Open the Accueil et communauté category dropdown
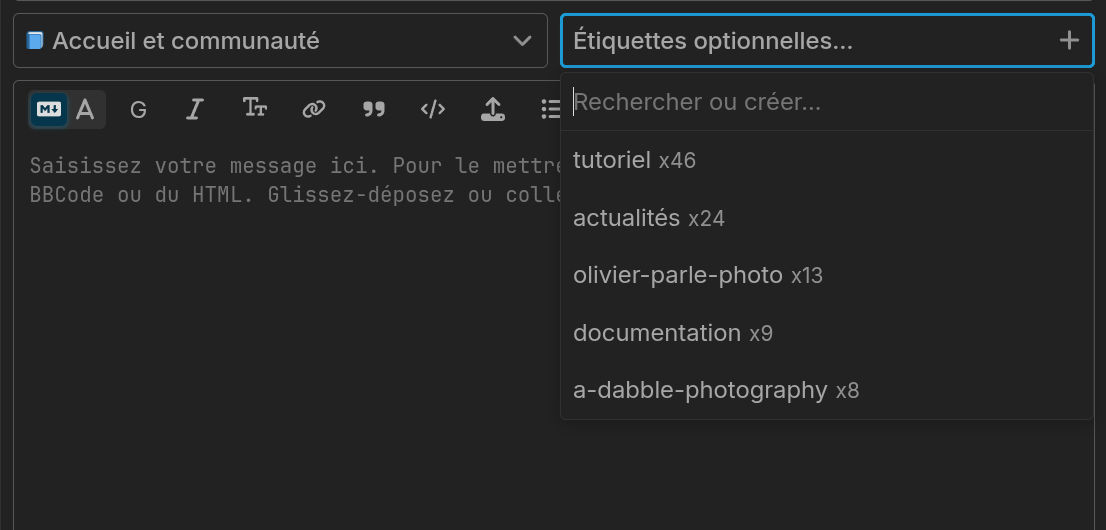The width and height of the screenshot is (1106, 530). (280, 41)
